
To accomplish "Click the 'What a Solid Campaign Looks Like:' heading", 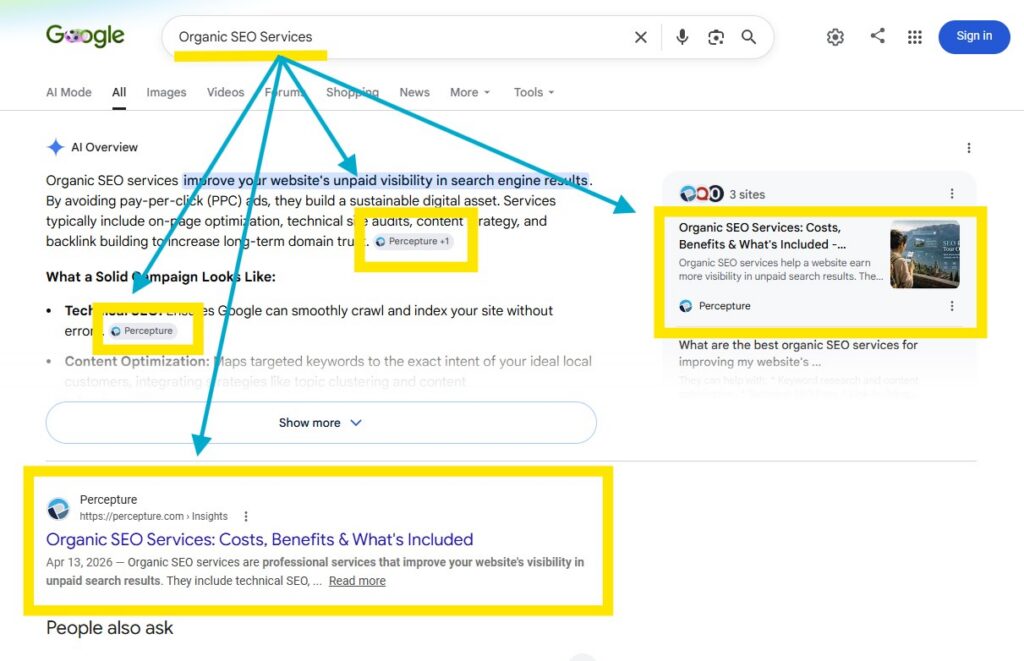I will [161, 277].
